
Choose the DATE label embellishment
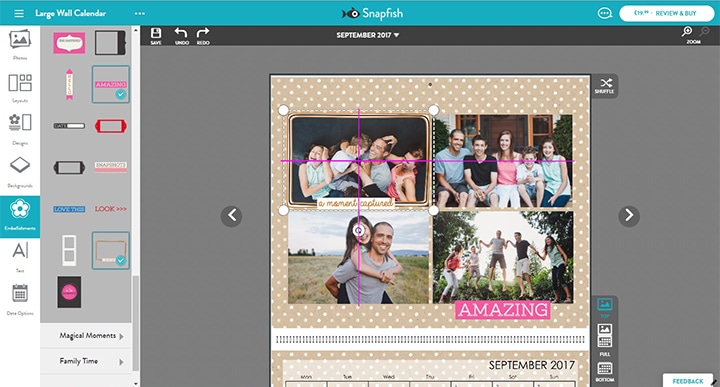pyautogui.click(x=69, y=126)
